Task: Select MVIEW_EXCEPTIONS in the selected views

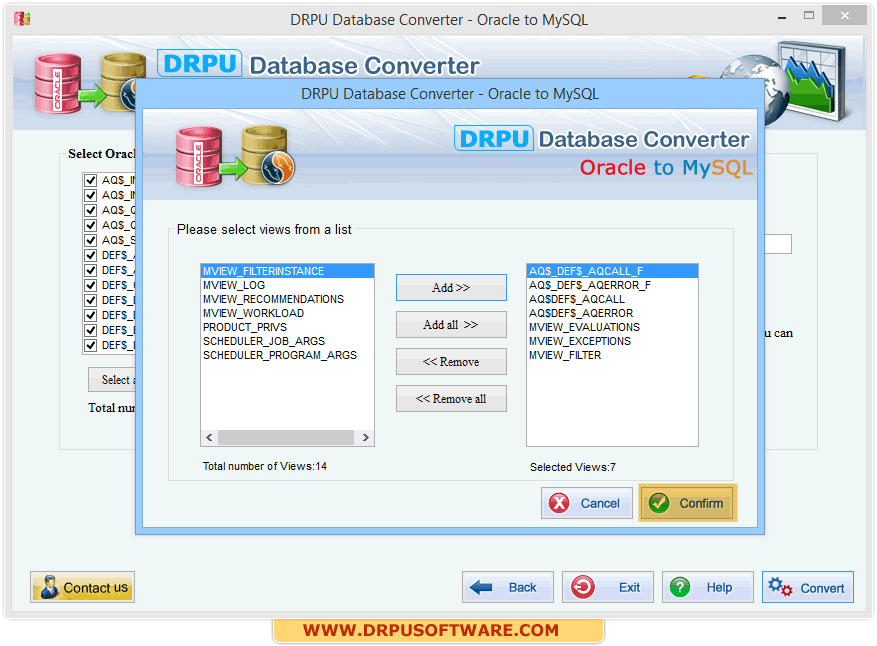Action: coord(612,341)
